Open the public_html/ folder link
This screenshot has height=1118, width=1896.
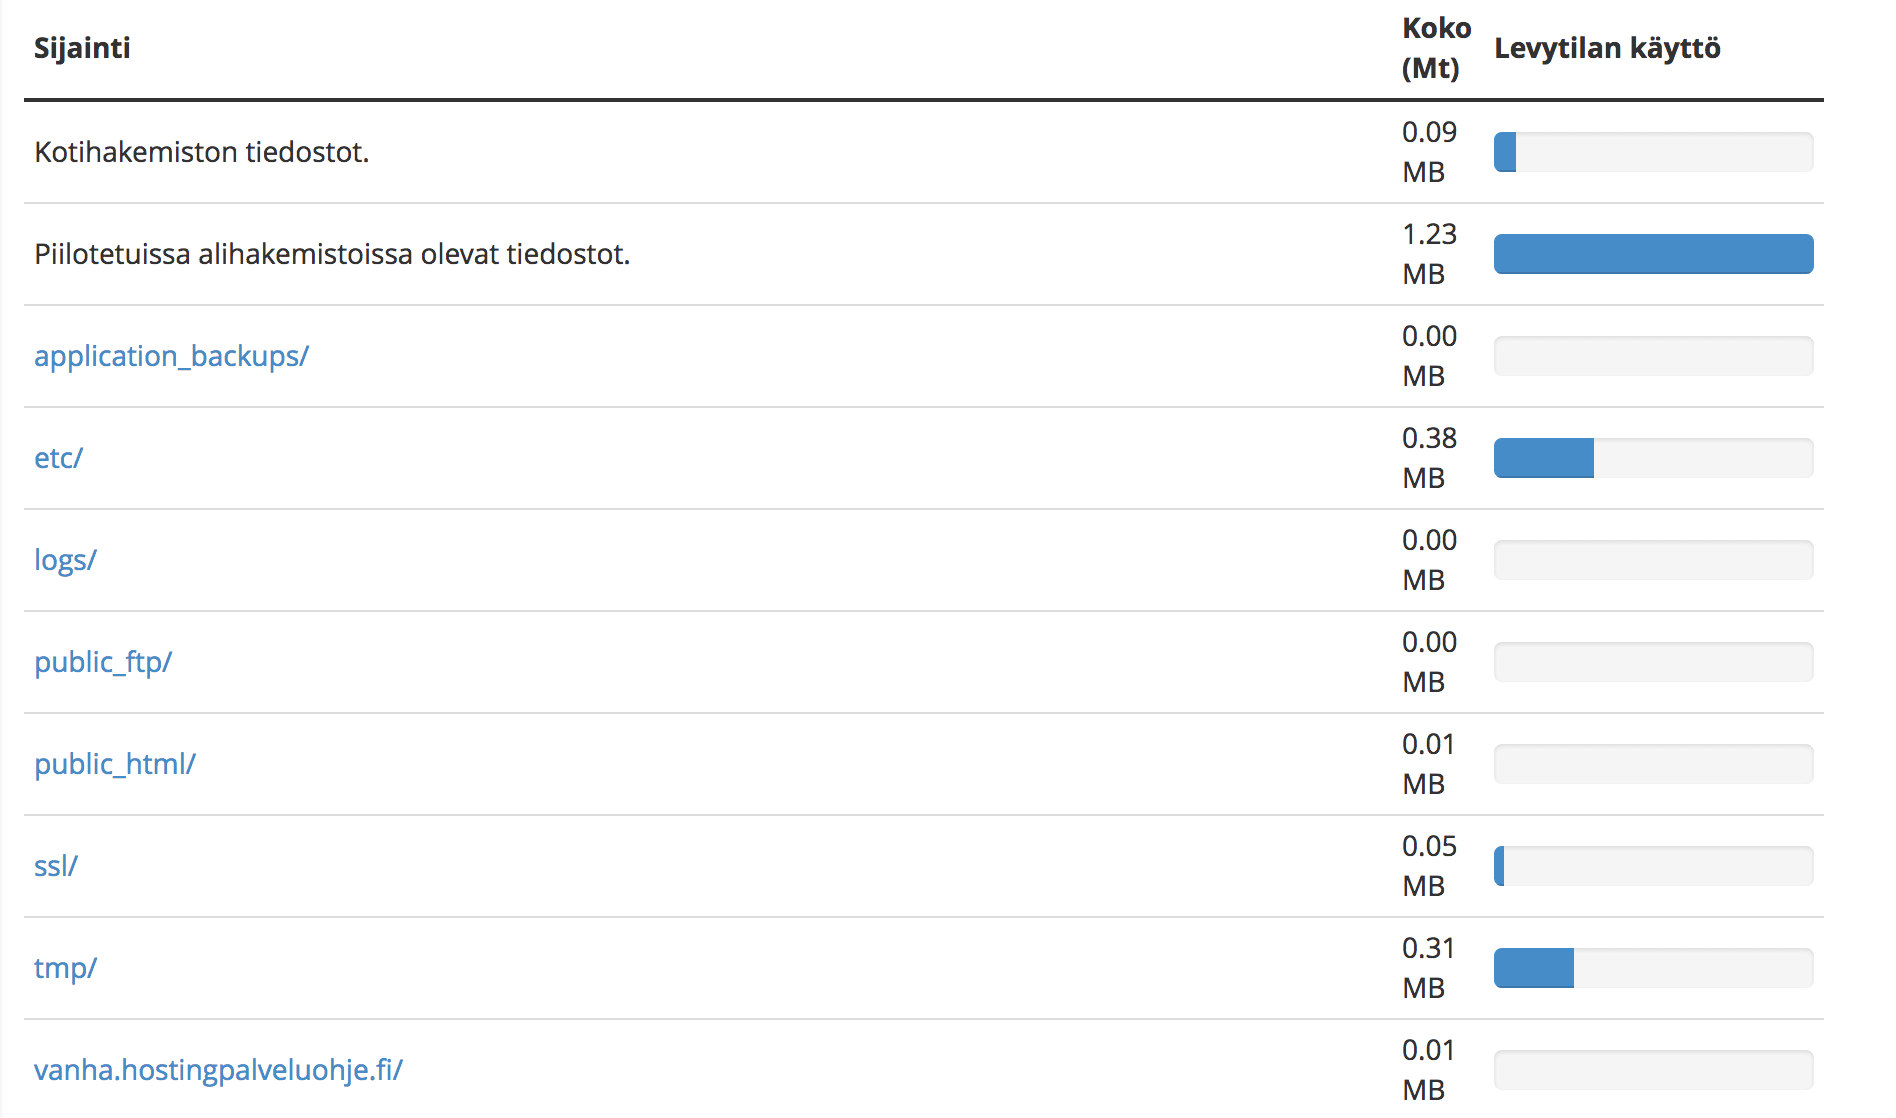pos(115,764)
